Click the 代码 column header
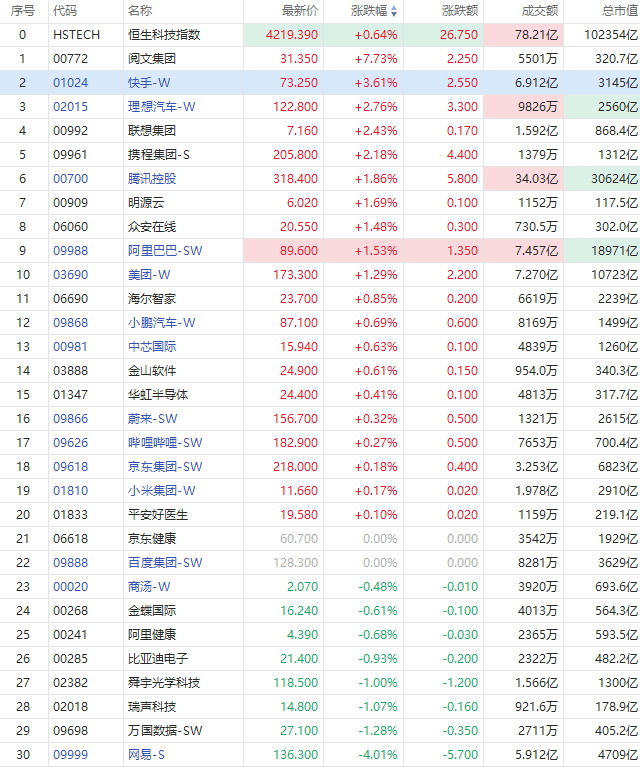The height and width of the screenshot is (771, 640). pos(65,11)
